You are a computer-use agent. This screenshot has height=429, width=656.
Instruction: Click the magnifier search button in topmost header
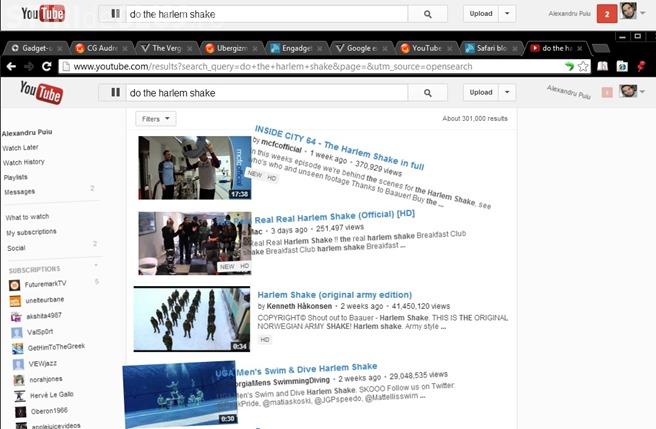[x=428, y=14]
